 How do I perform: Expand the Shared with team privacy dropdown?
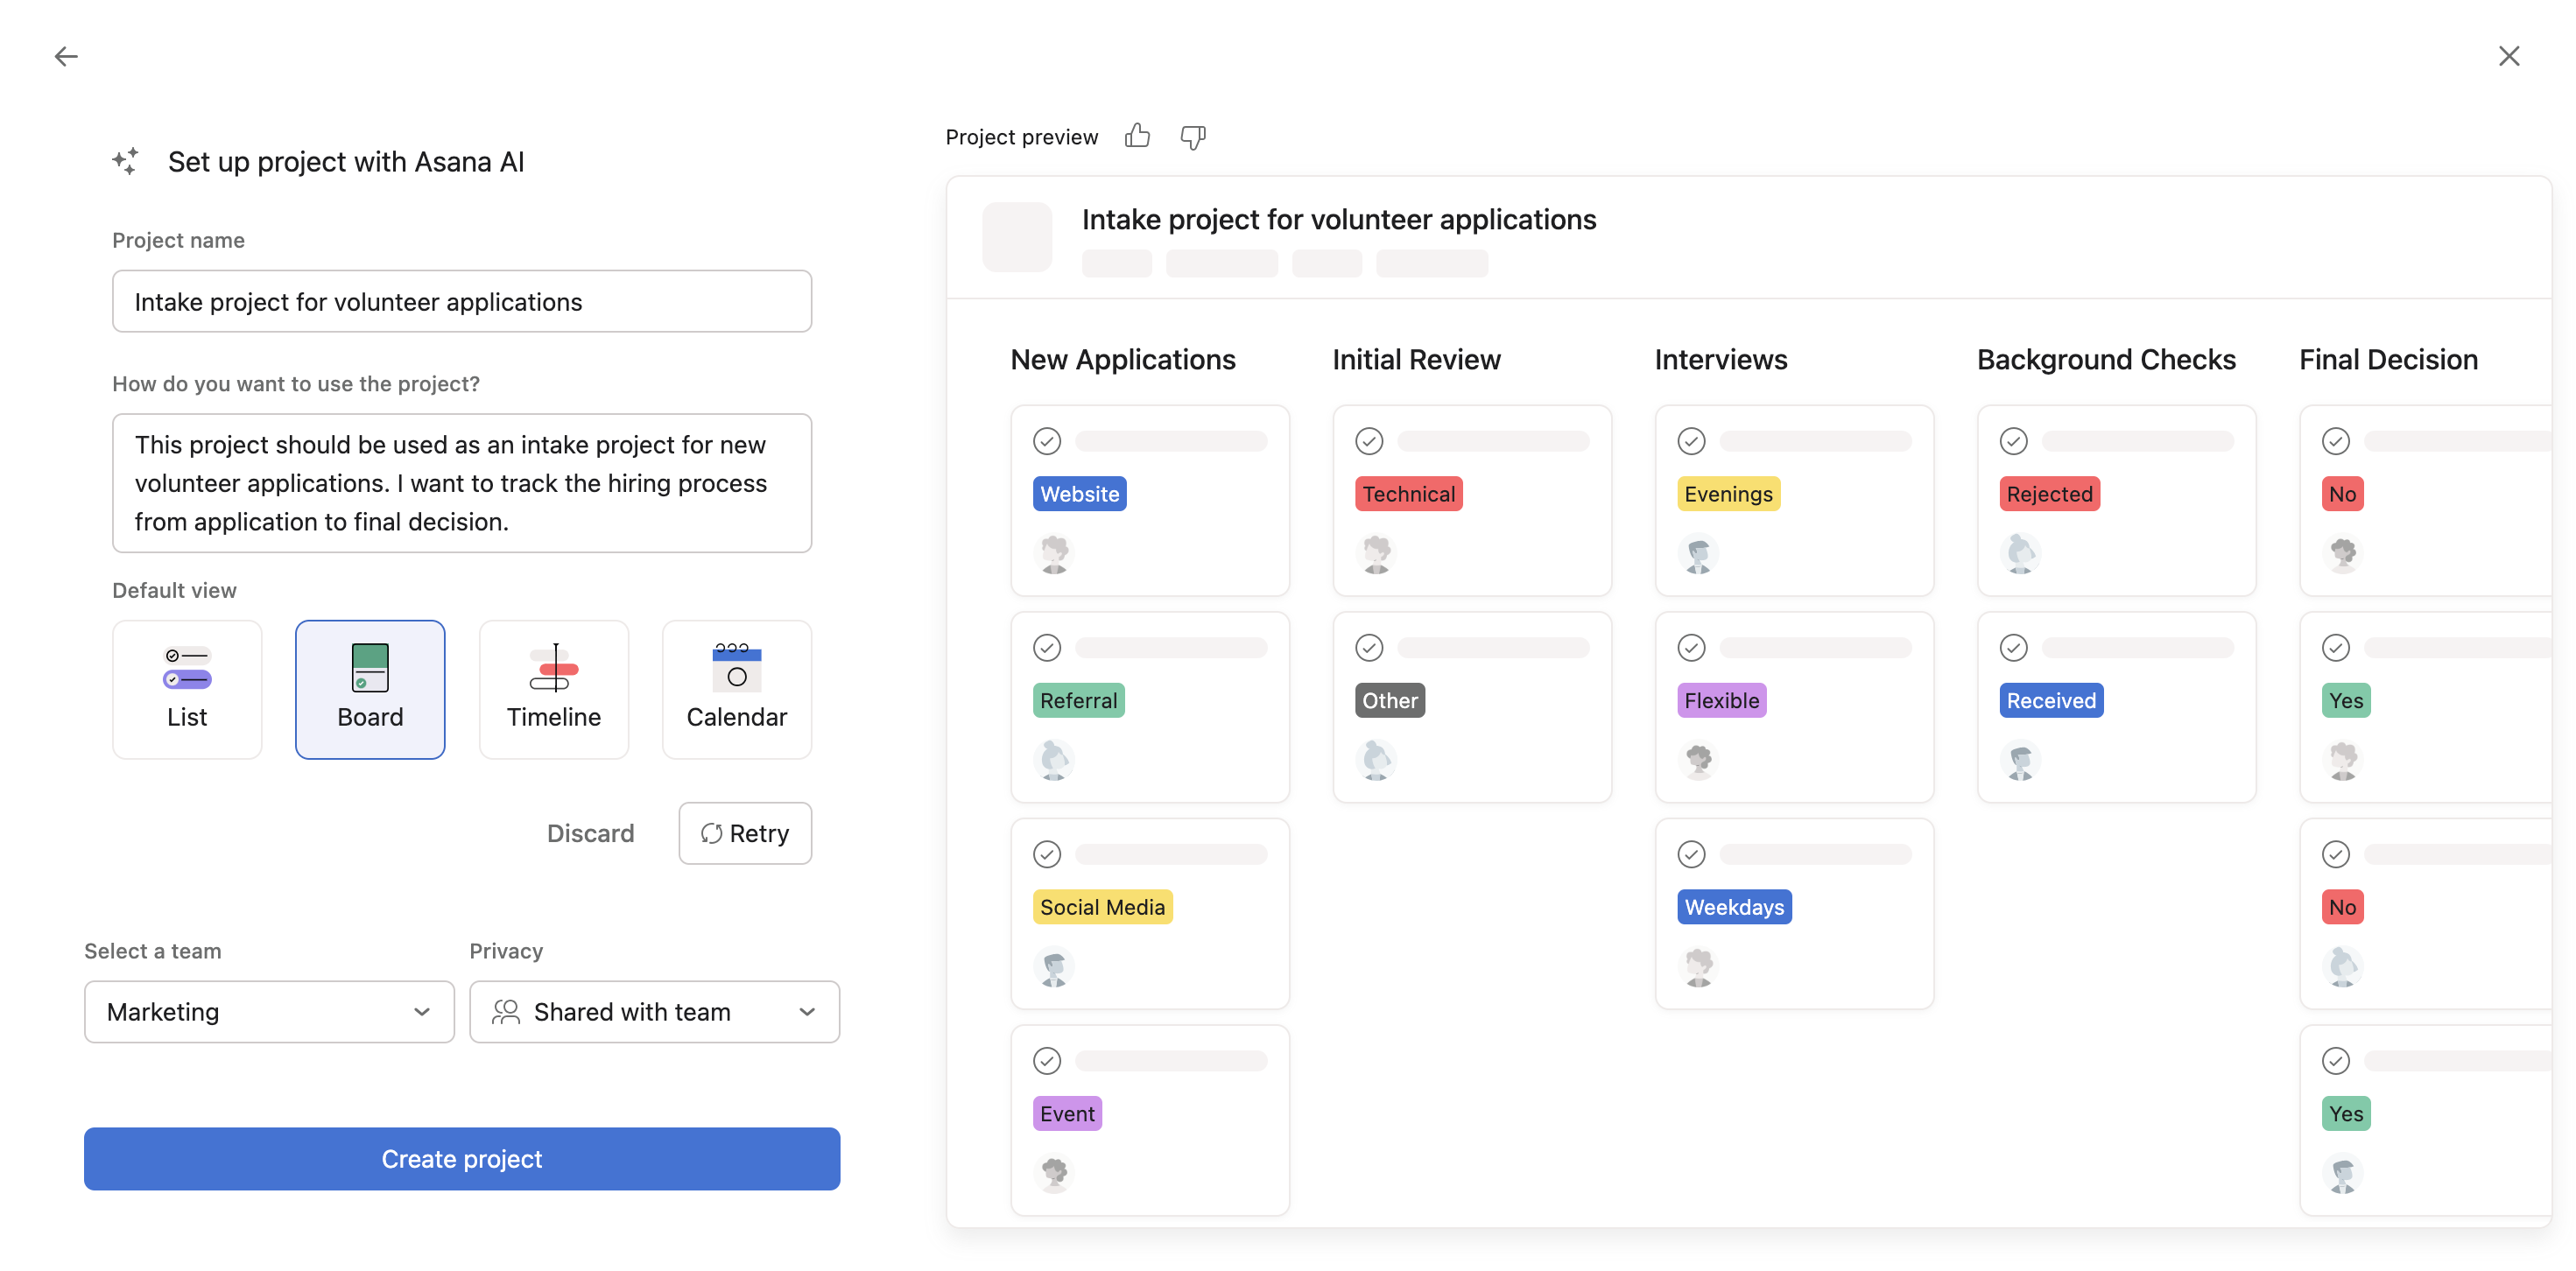(x=654, y=1012)
